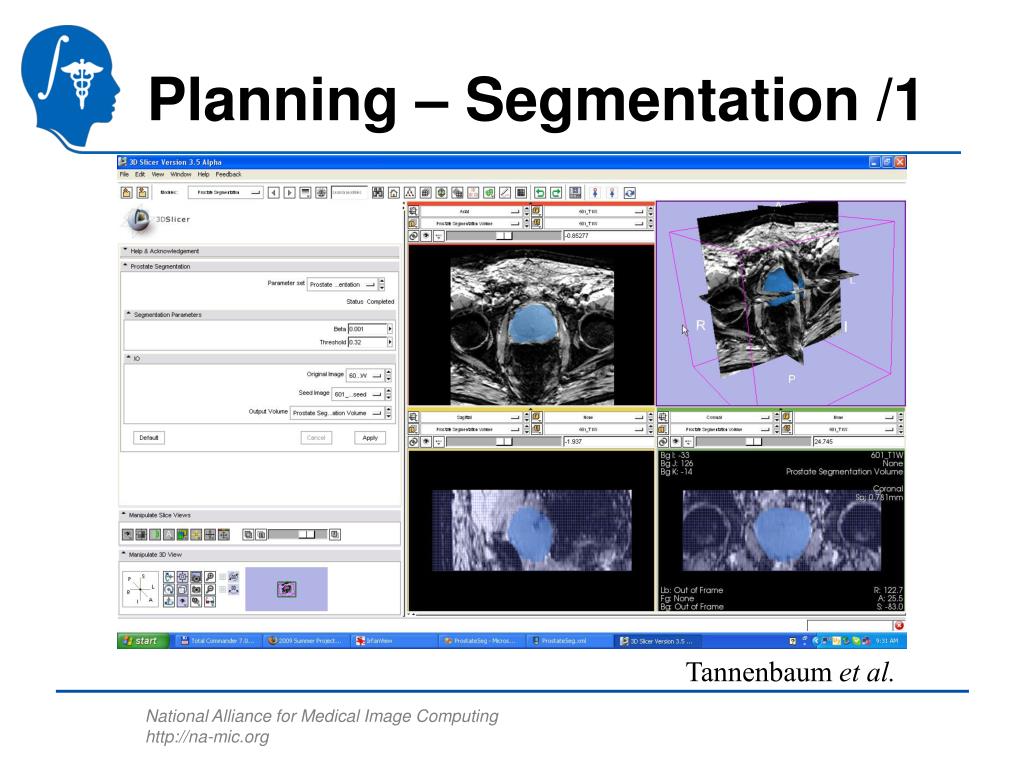Click the spin rotate icon in 3D View

point(169,590)
